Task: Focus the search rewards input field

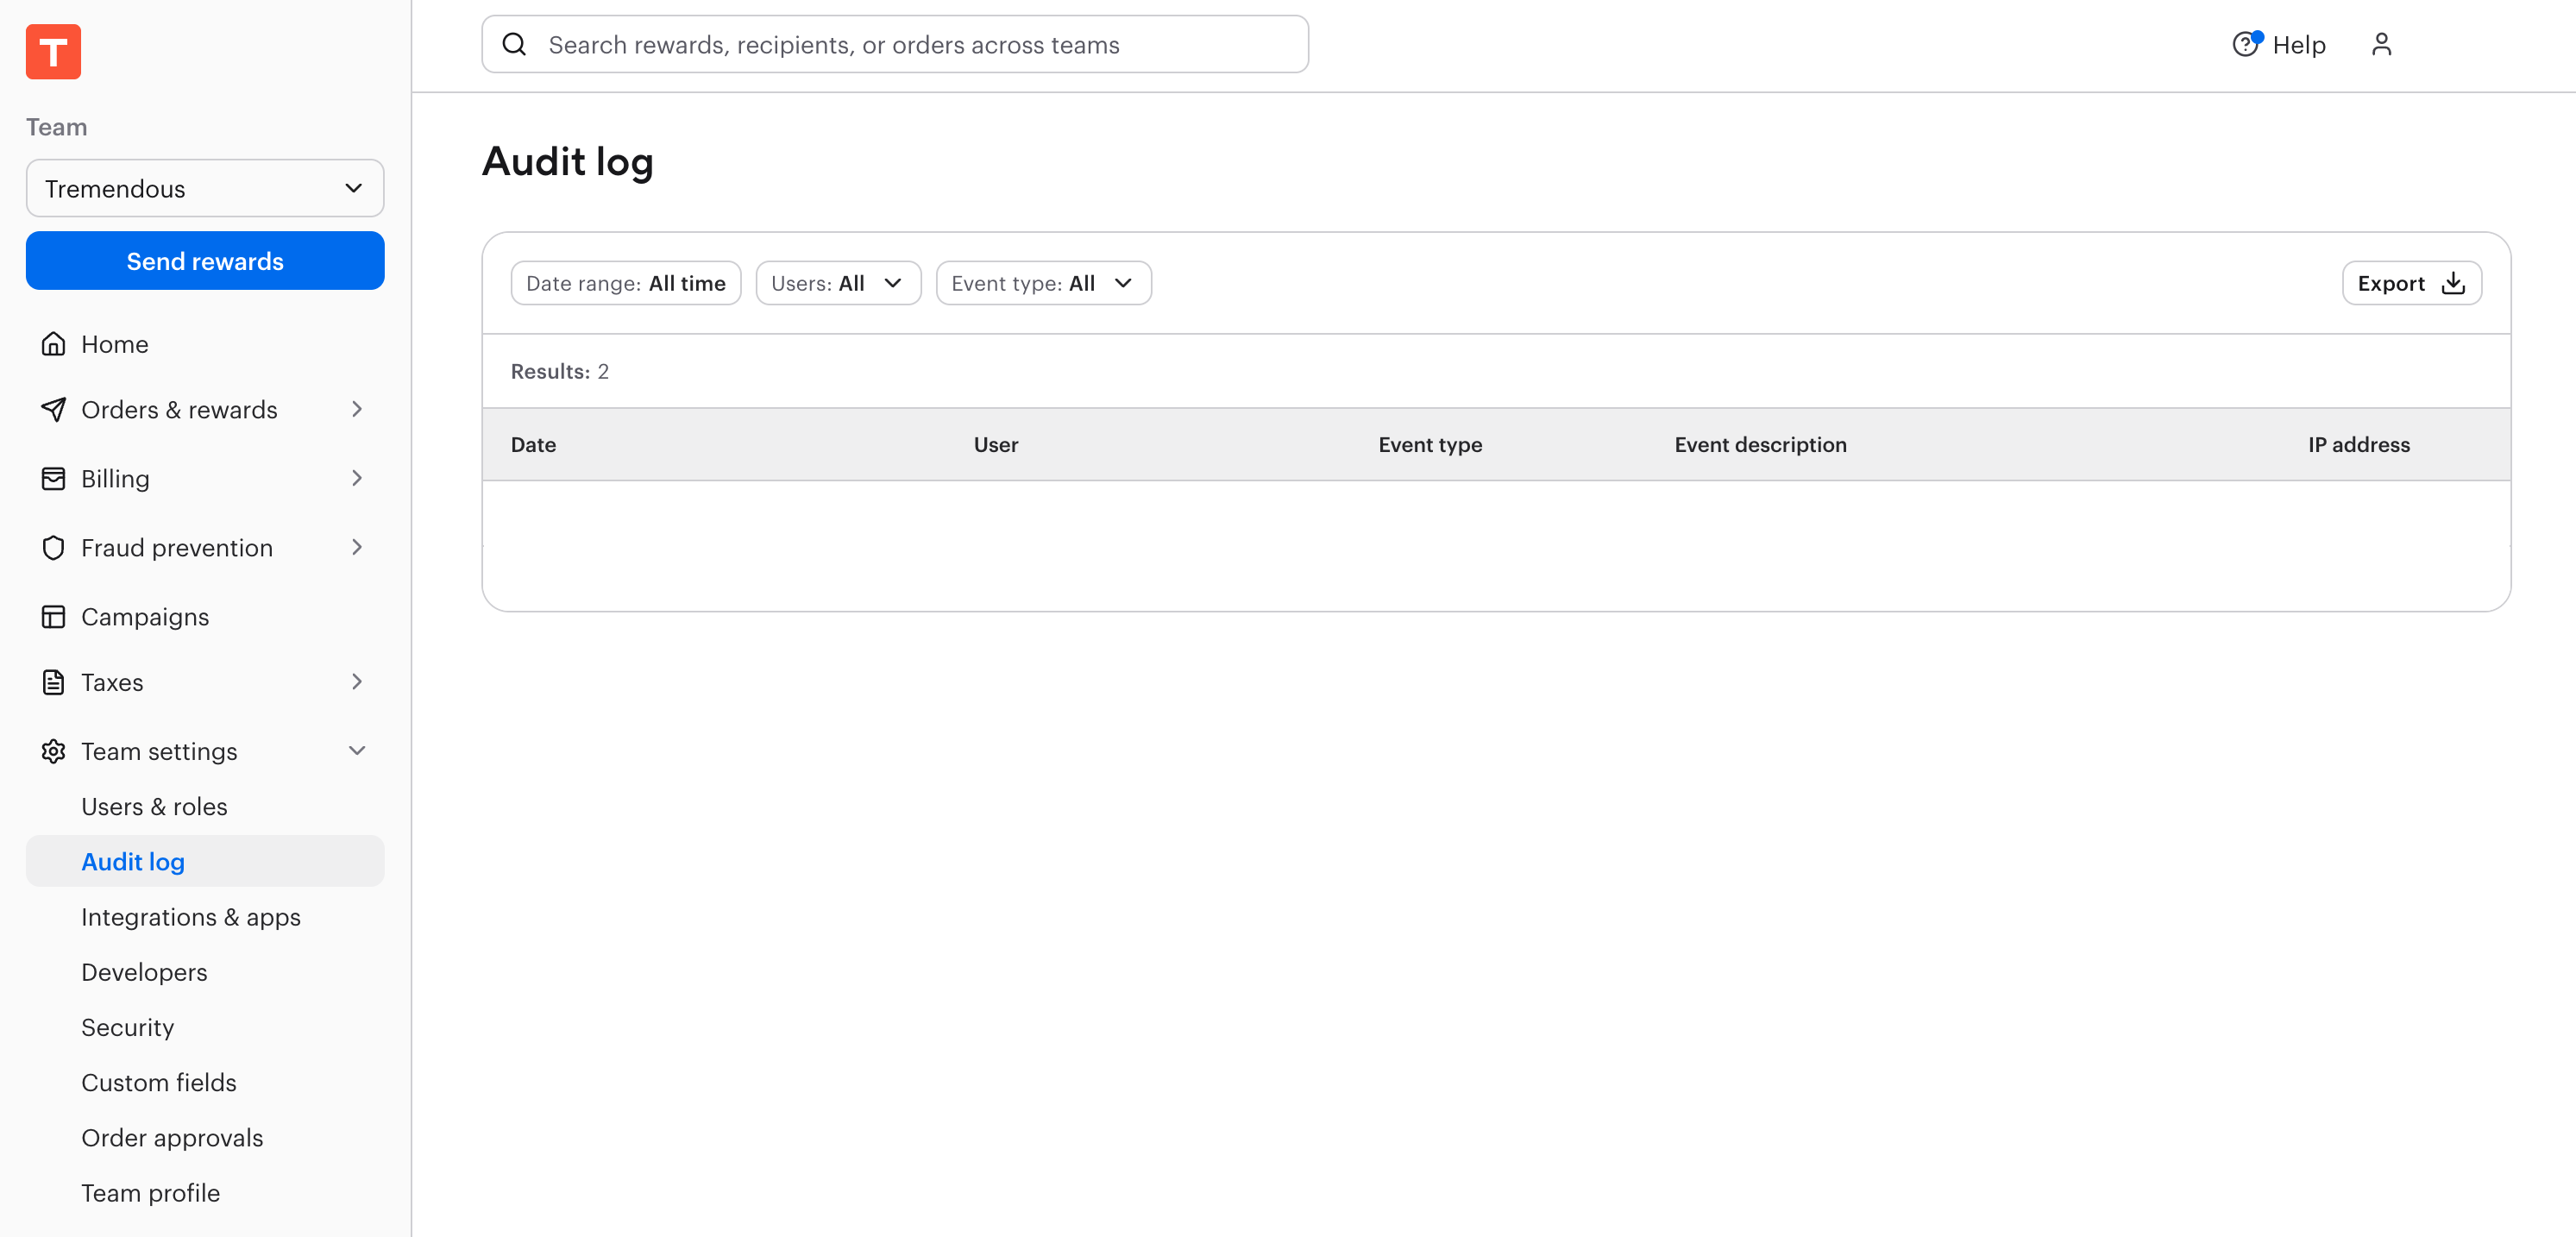Action: [895, 44]
